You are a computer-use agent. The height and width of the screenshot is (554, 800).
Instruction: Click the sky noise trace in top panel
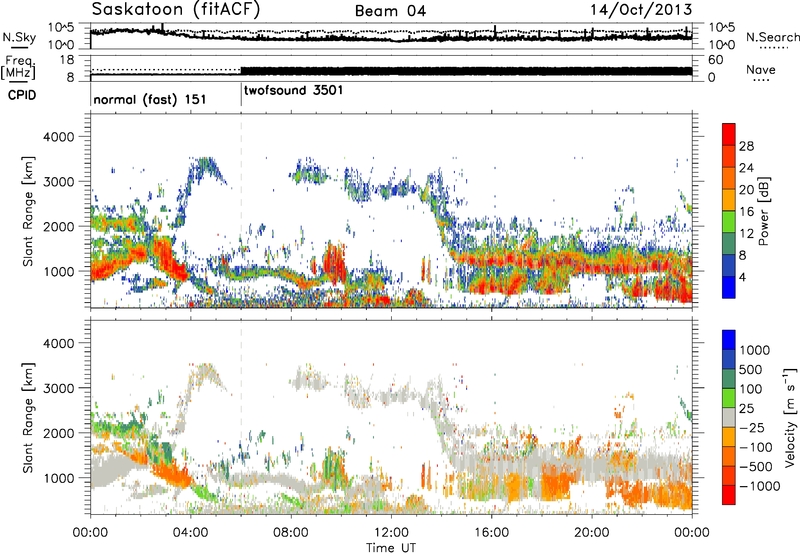391,38
